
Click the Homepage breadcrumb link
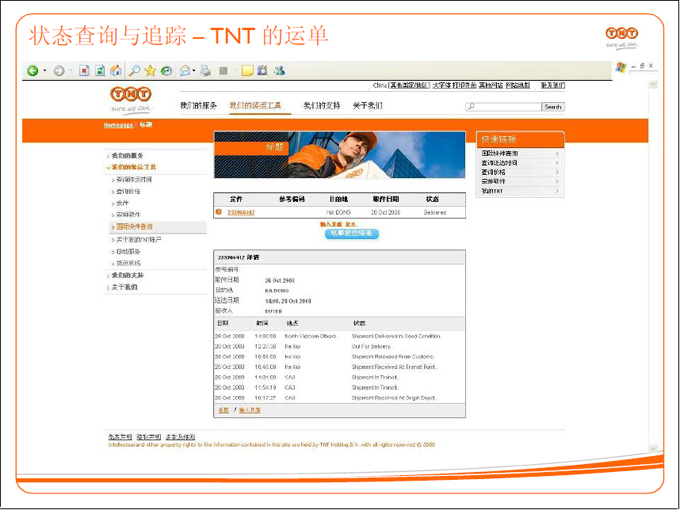118,125
